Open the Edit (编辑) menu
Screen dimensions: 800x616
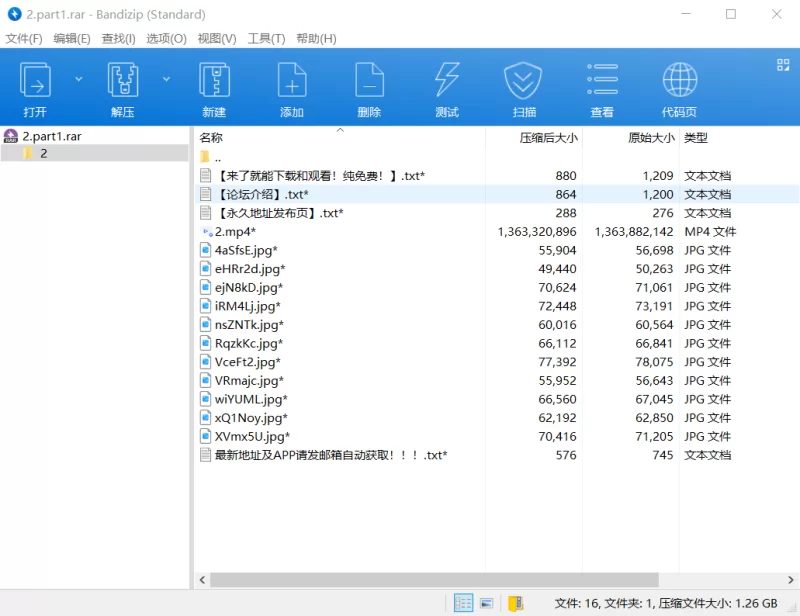(72, 39)
